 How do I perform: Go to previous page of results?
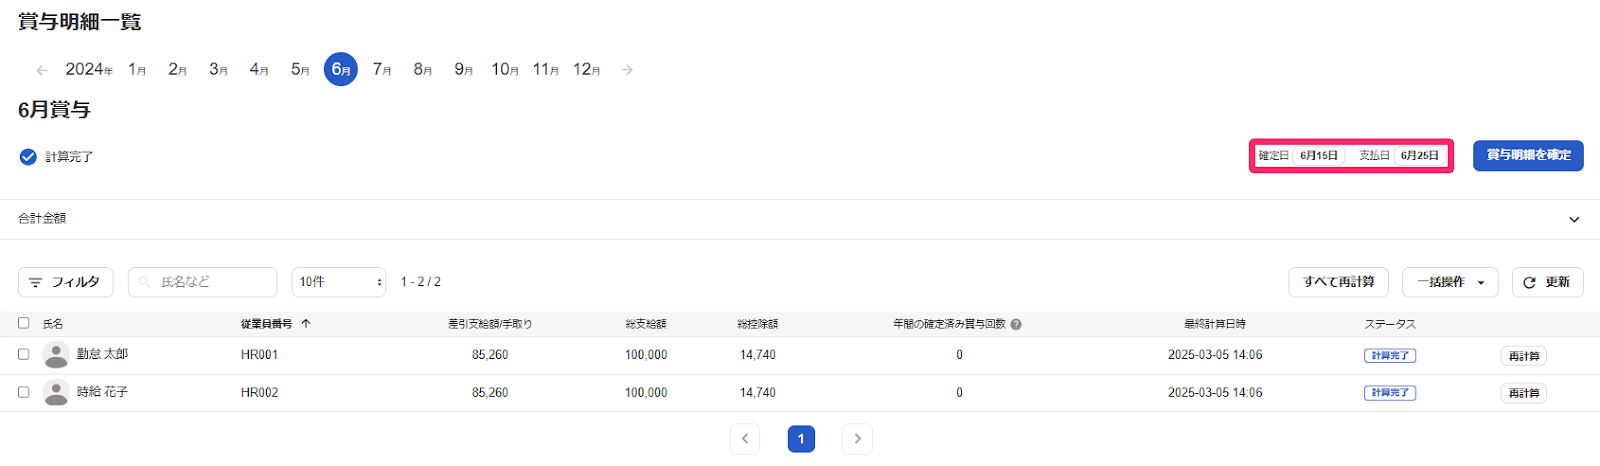tap(745, 439)
